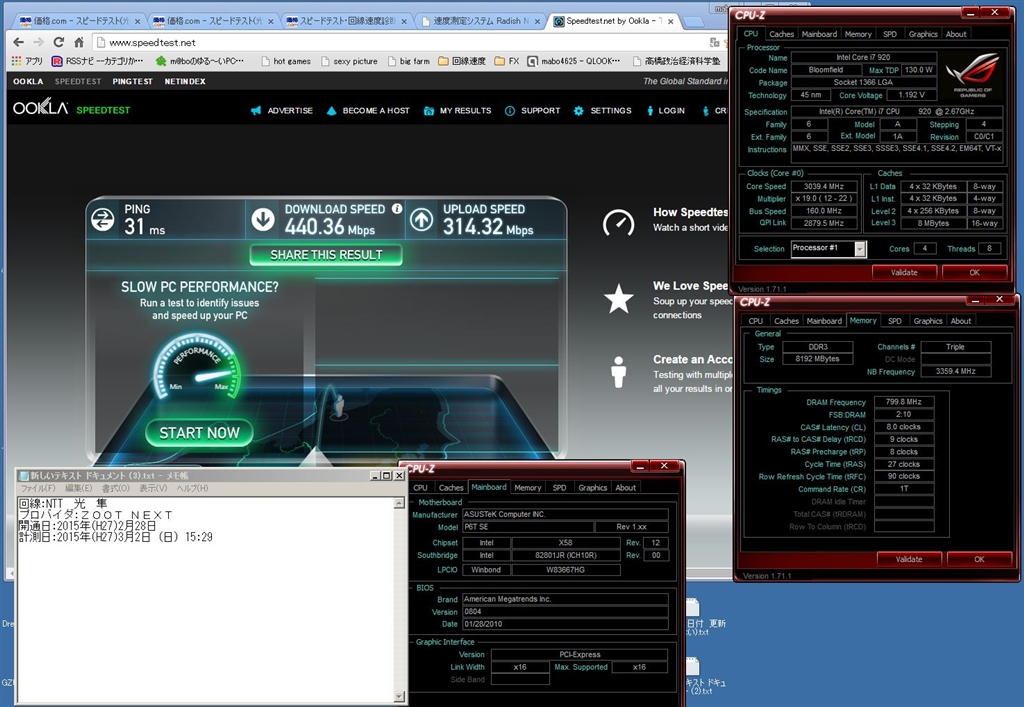The image size is (1024, 707).
Task: Click the Share This Result button
Action: tap(326, 255)
